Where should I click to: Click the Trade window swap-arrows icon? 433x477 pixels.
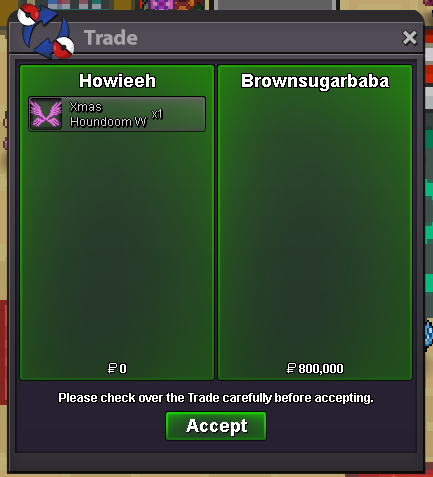point(46,32)
